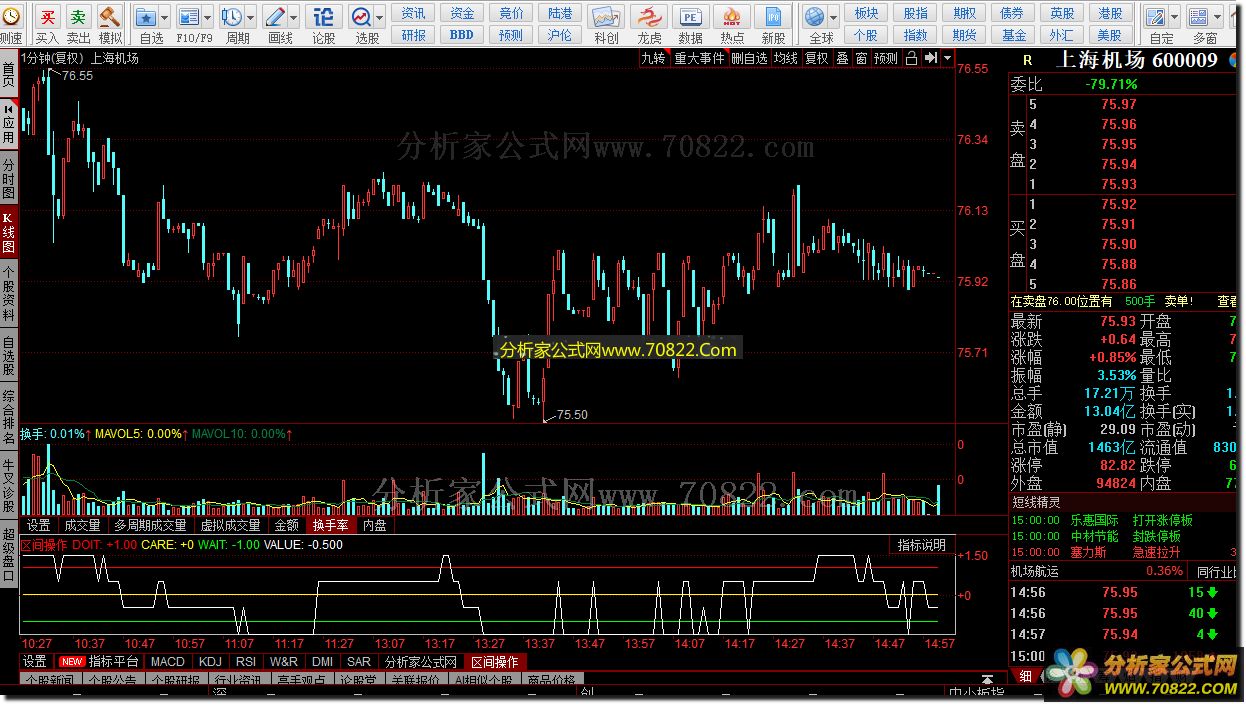Toggle 九转 indicator in chart toolbar
Image resolution: width=1246 pixels, height=704 pixels.
coord(653,58)
